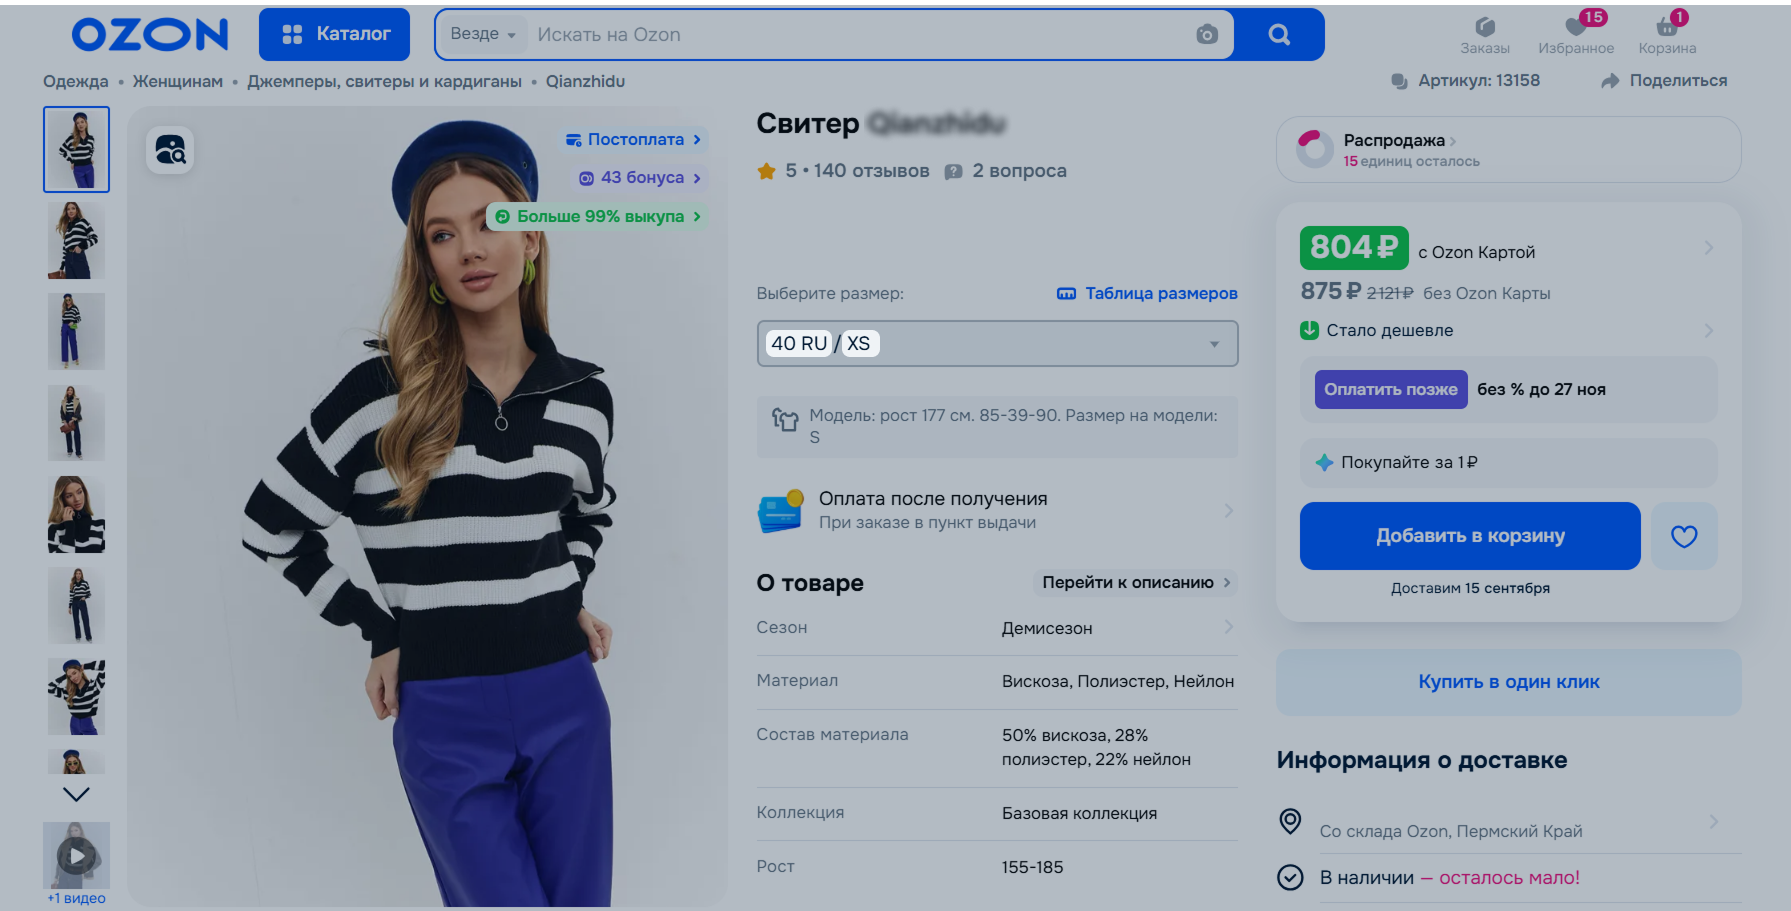This screenshot has width=1791, height=911.
Task: Click the OZON logo
Action: (x=150, y=35)
